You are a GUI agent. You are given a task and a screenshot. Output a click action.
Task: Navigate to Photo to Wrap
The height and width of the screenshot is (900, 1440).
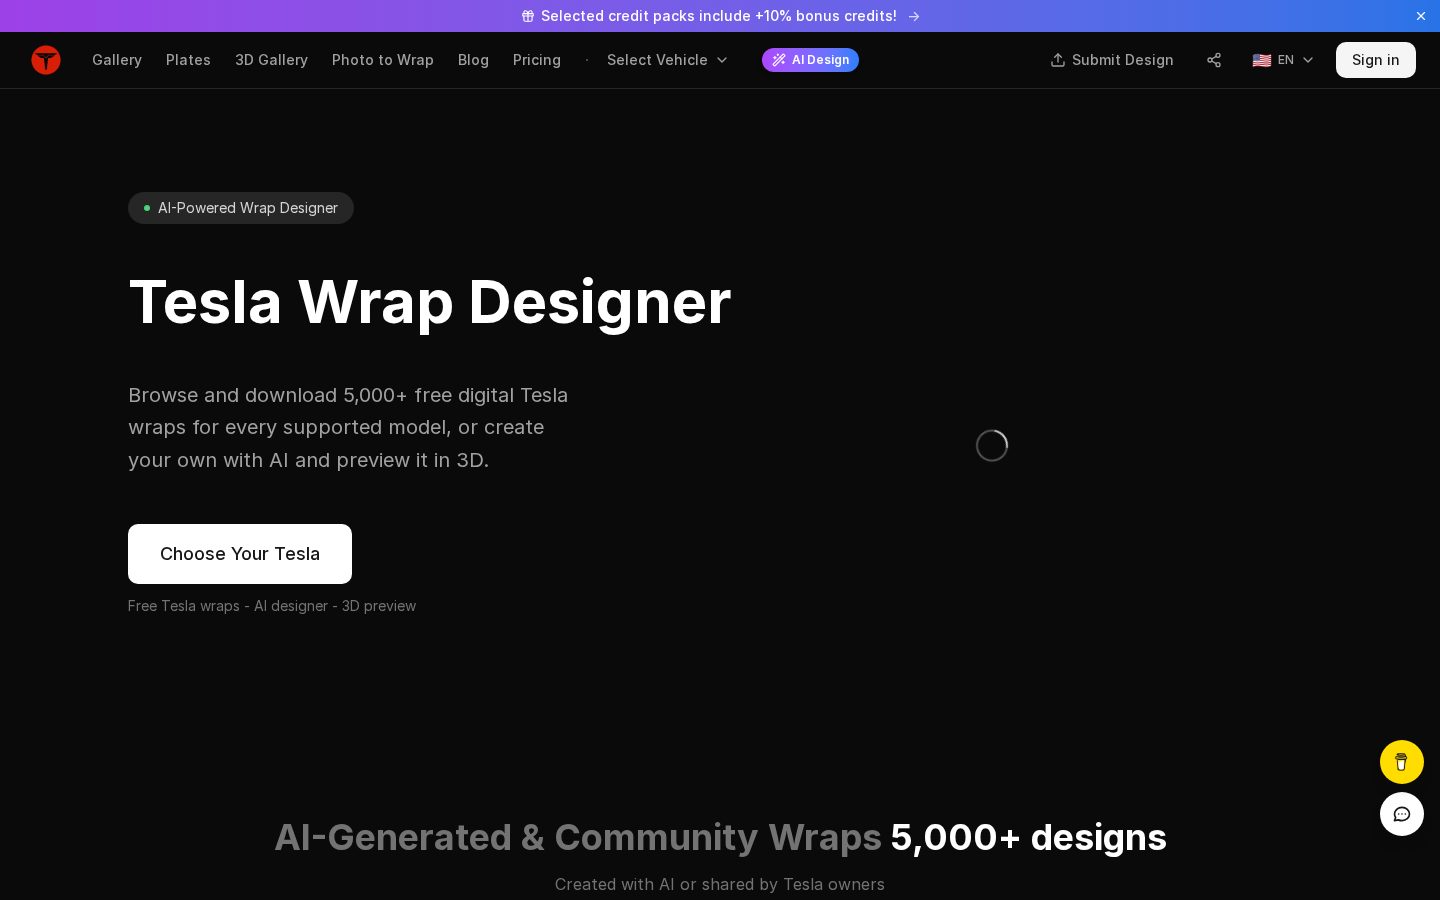pos(383,60)
